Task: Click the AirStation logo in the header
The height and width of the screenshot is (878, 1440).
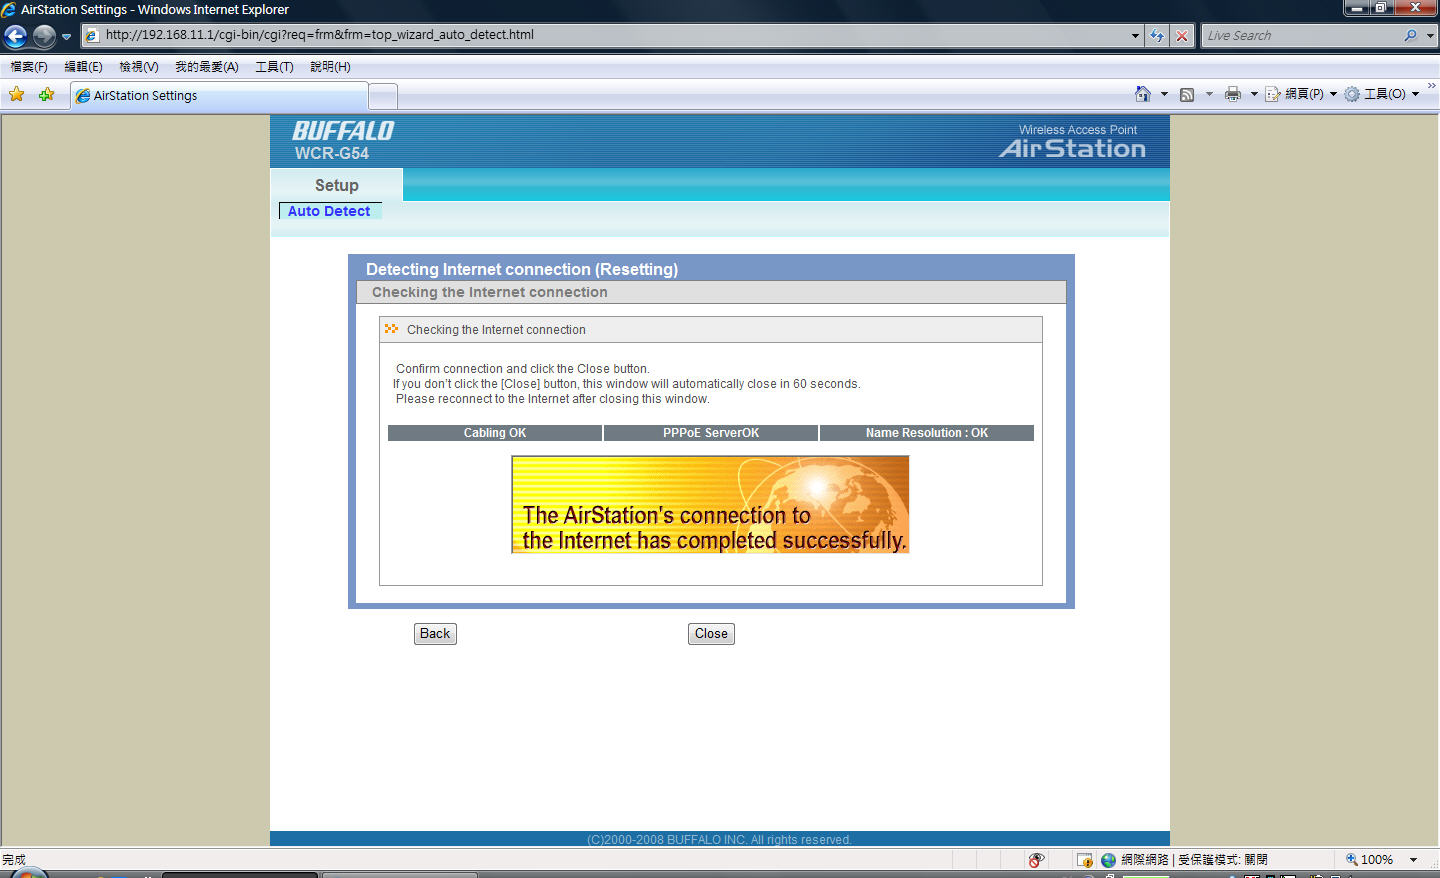Action: pos(1072,149)
